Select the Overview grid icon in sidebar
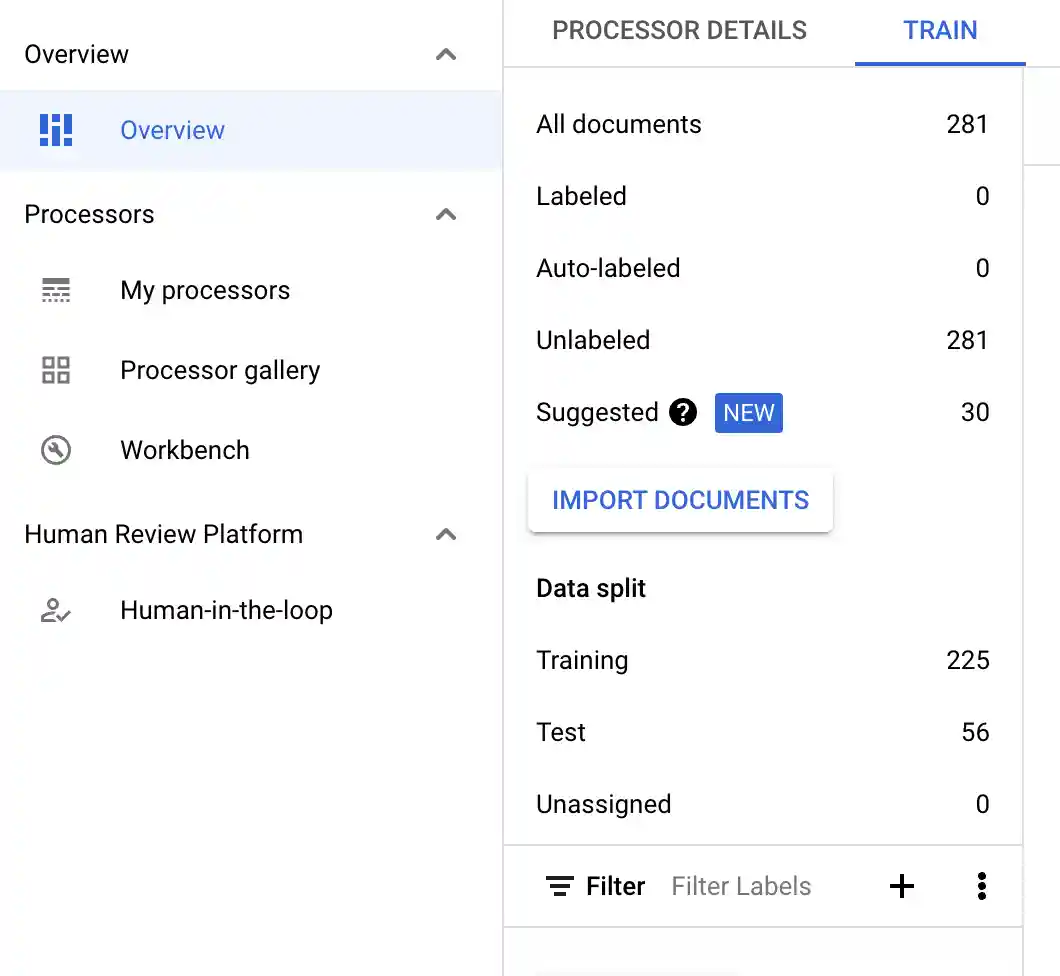 click(x=56, y=130)
